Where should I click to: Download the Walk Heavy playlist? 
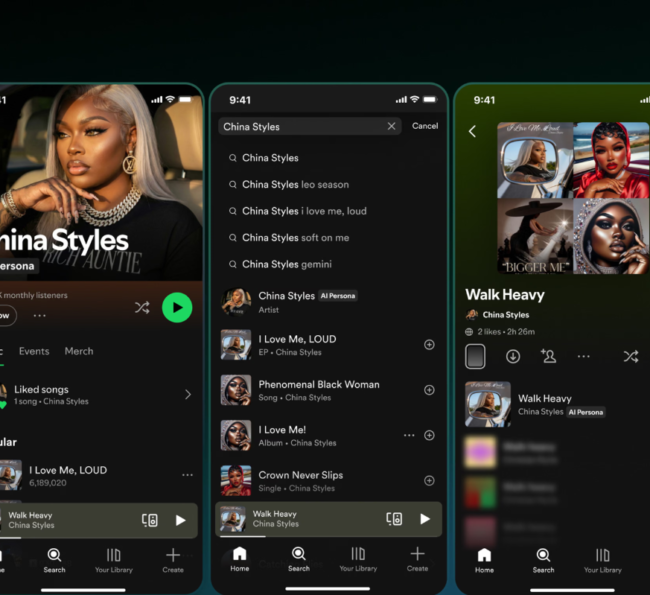click(513, 356)
